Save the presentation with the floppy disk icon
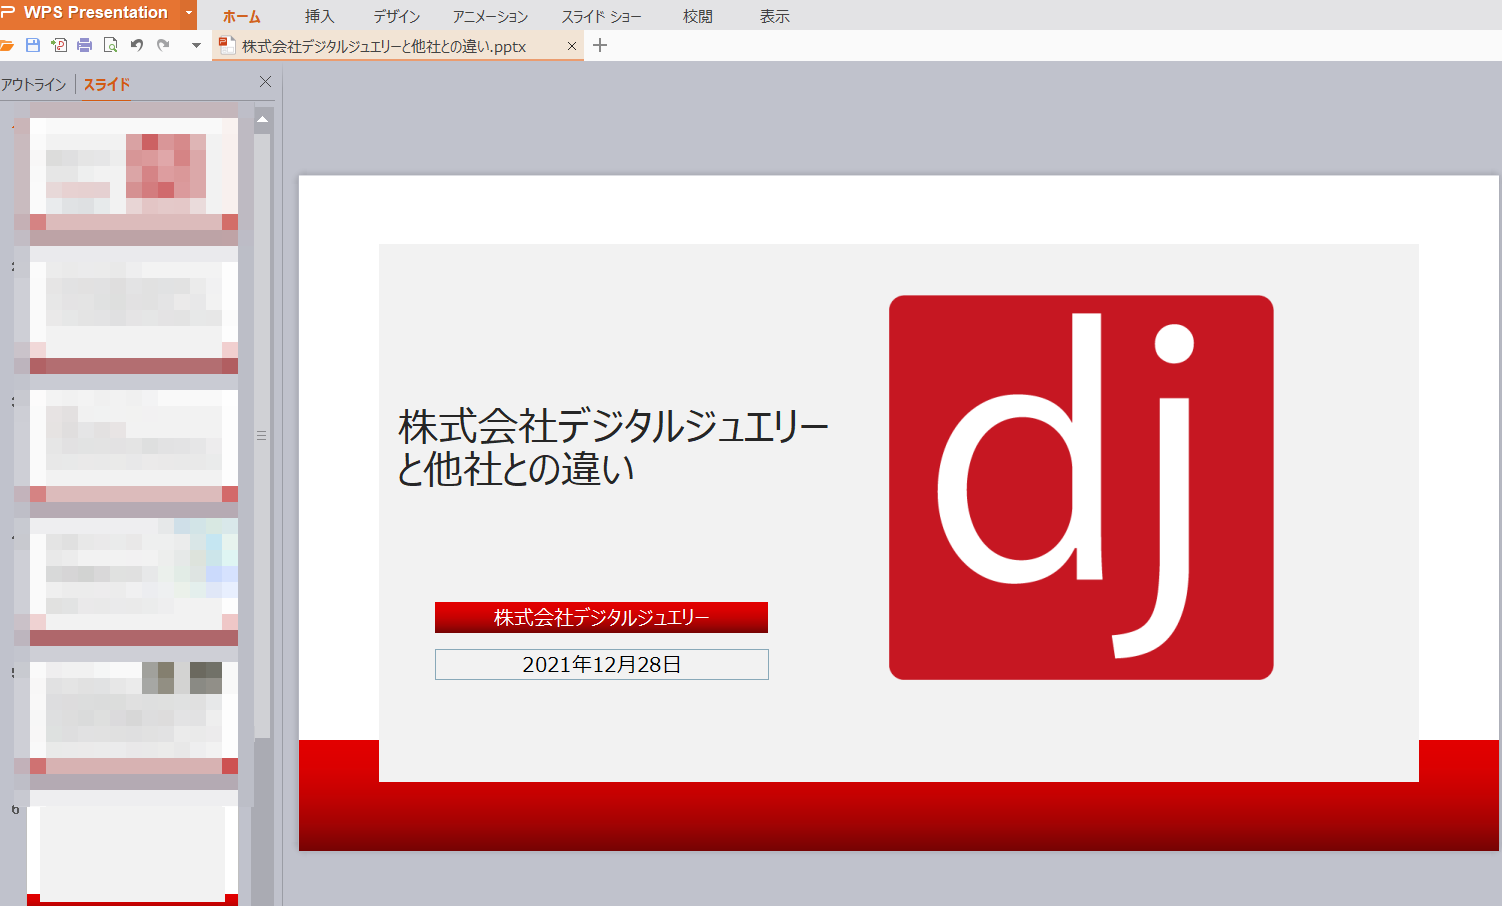Image resolution: width=1502 pixels, height=906 pixels. [x=33, y=45]
